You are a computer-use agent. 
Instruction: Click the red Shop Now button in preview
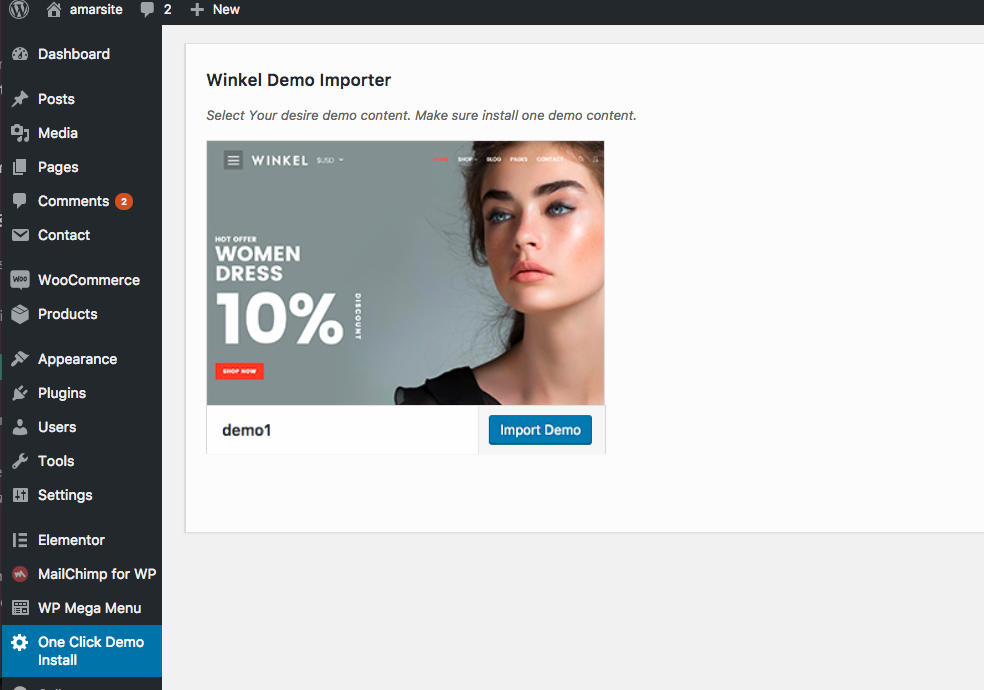tap(240, 371)
